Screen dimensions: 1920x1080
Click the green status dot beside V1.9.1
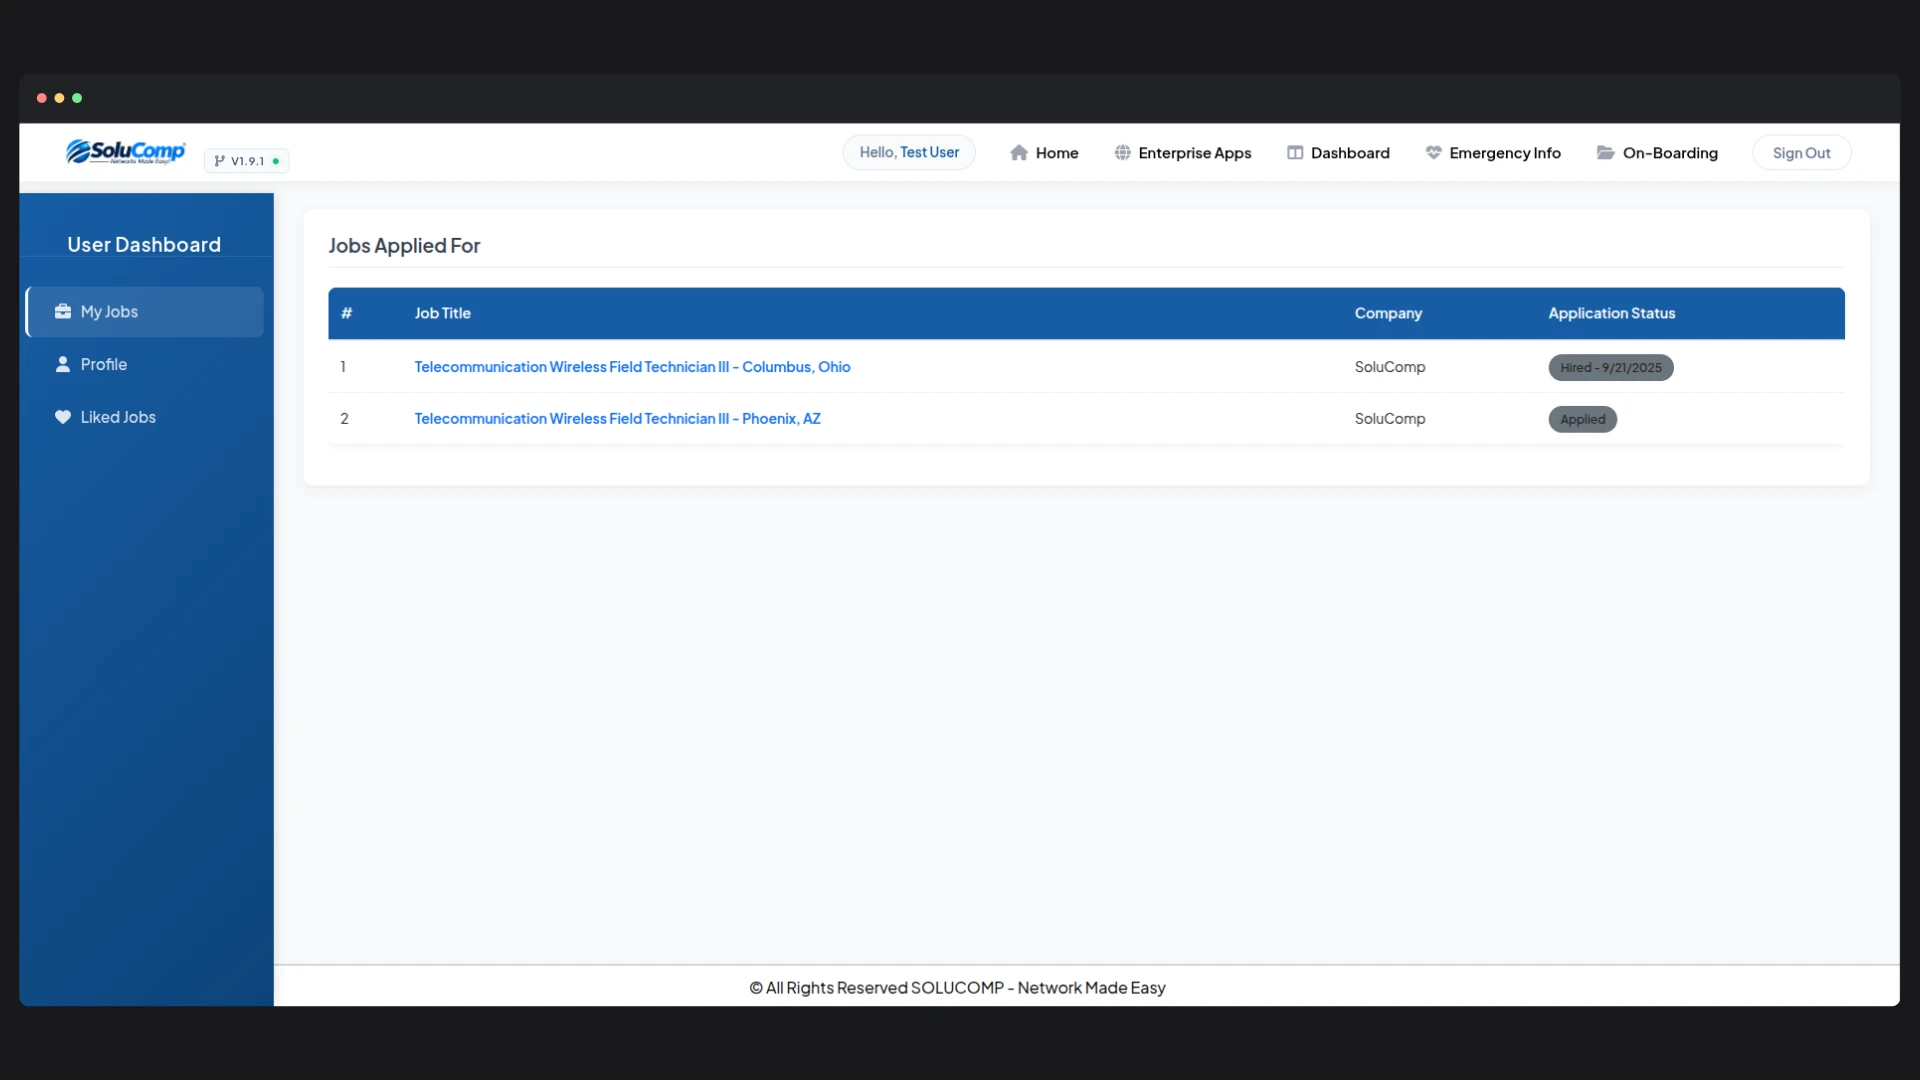point(276,161)
